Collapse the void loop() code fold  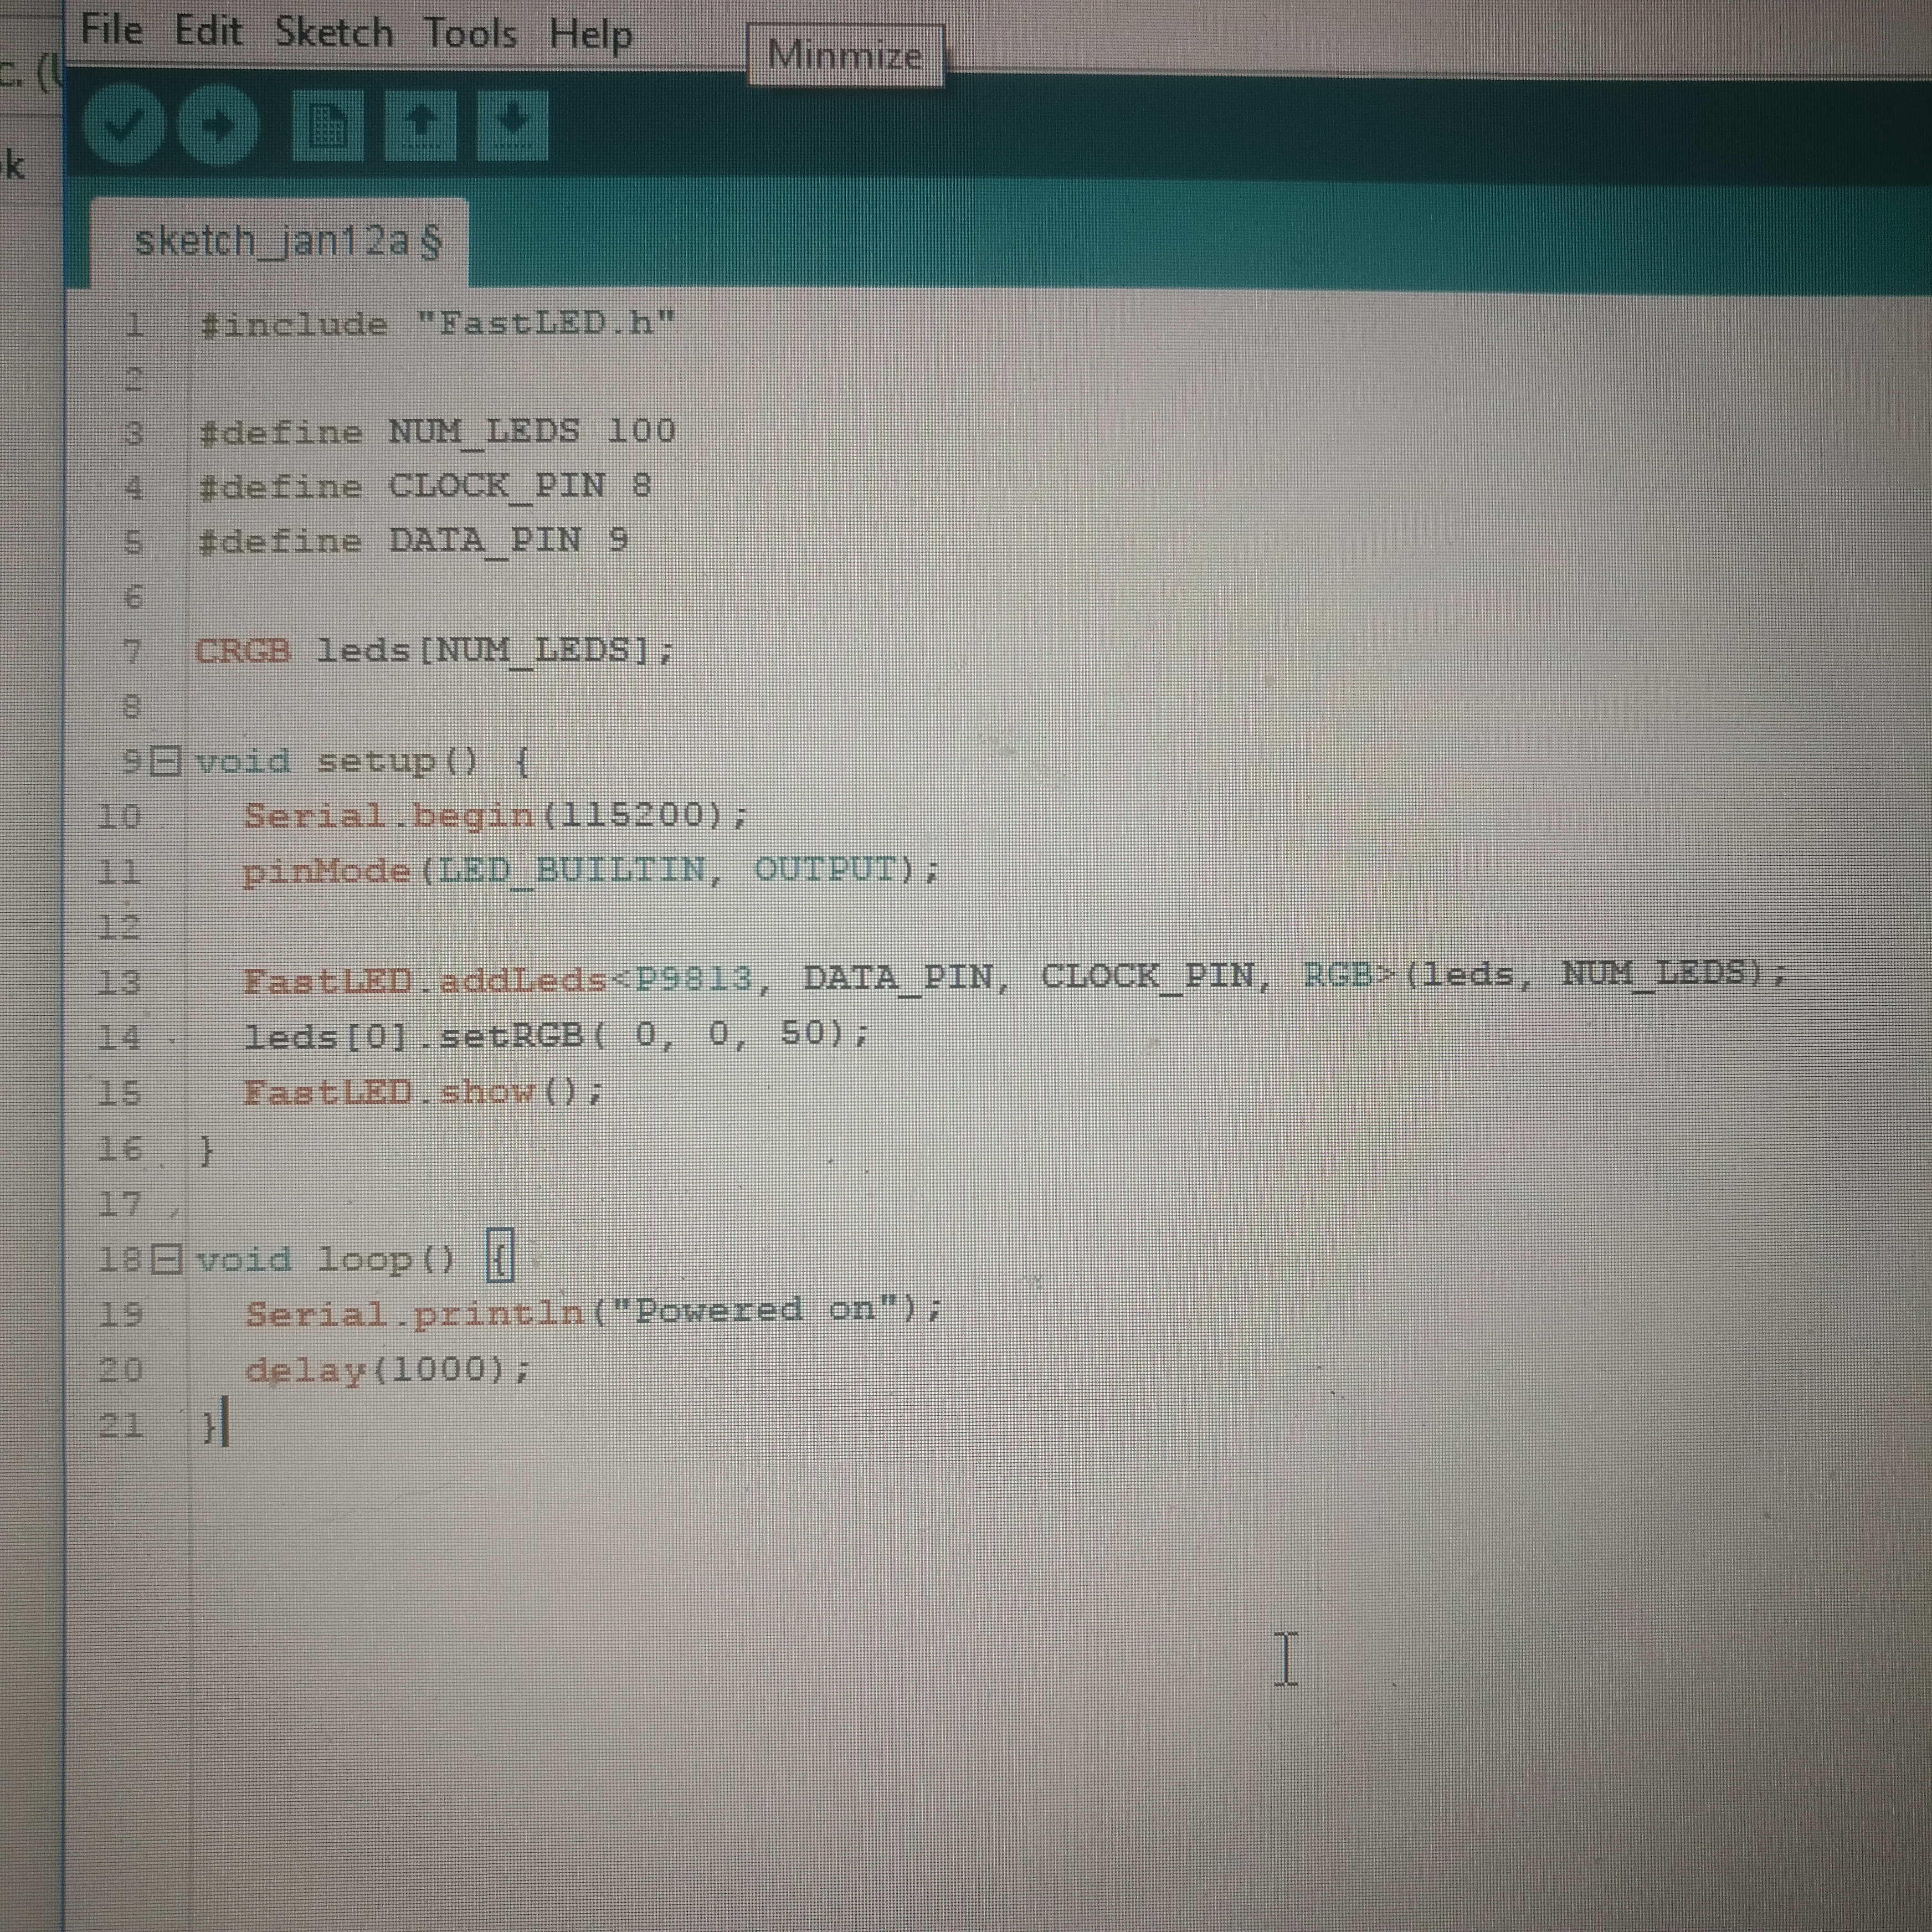pyautogui.click(x=166, y=1259)
